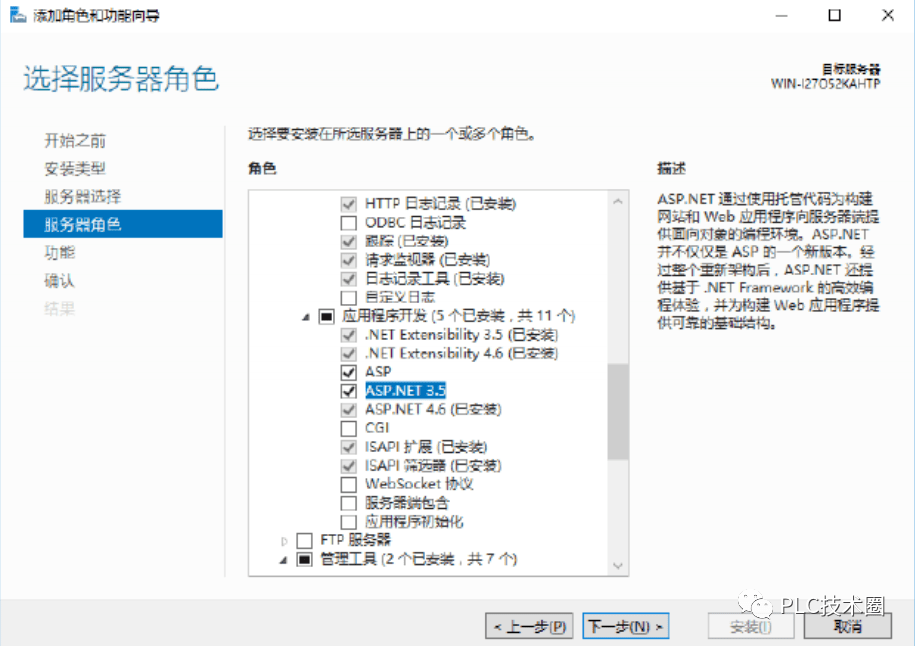The height and width of the screenshot is (646, 915).
Task: Click the 下一步(N) button
Action: click(626, 627)
